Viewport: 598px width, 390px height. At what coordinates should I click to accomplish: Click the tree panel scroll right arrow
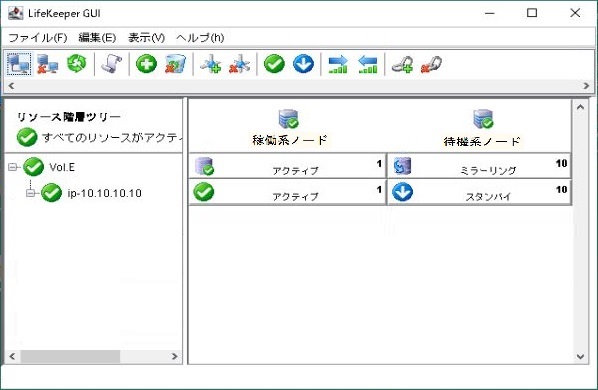coord(174,356)
